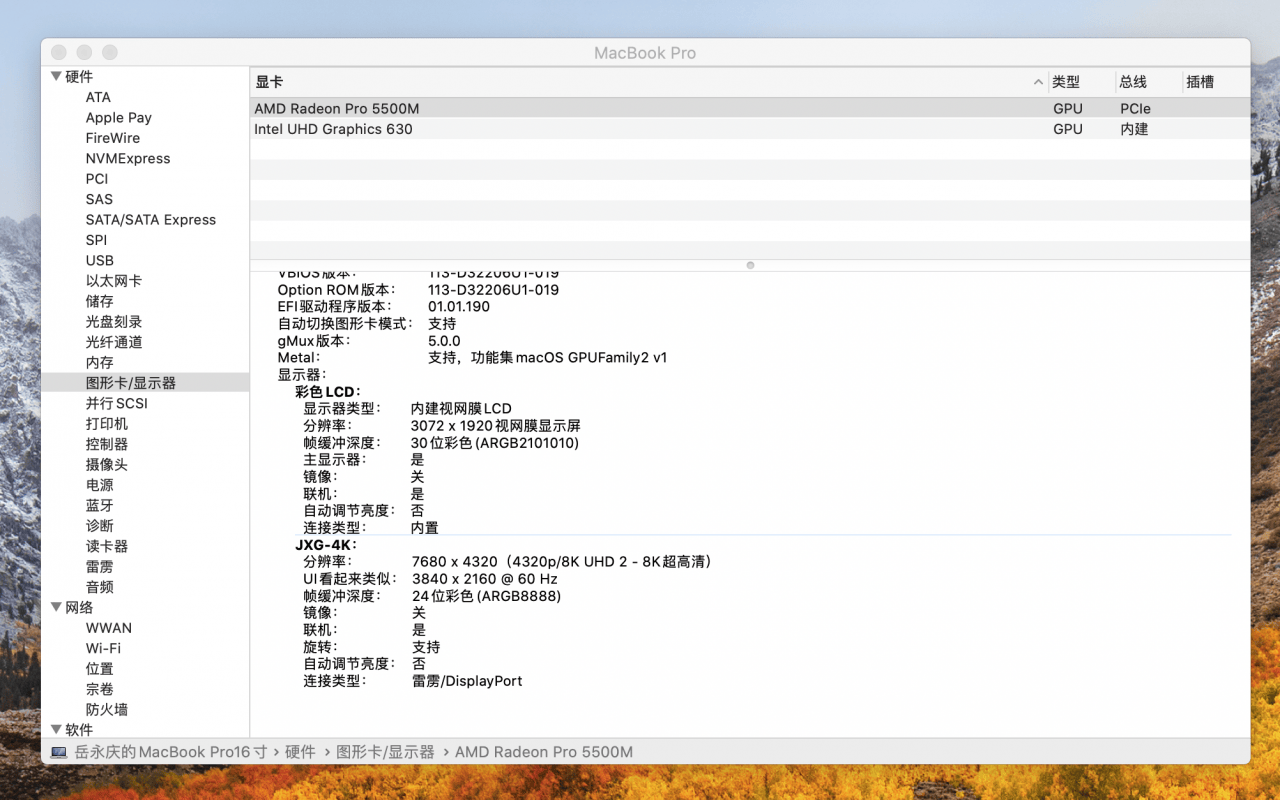Toggle sort arrow in 显卡 column header
The height and width of the screenshot is (800, 1280).
click(1038, 82)
